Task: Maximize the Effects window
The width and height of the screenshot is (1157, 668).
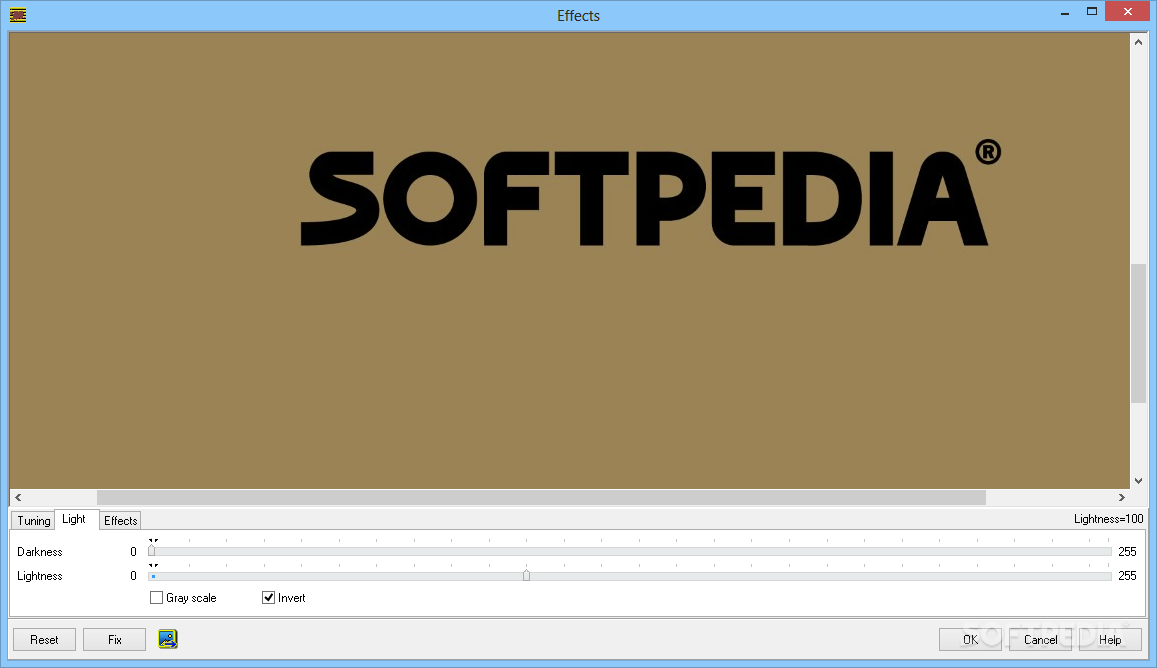Action: click(x=1092, y=12)
